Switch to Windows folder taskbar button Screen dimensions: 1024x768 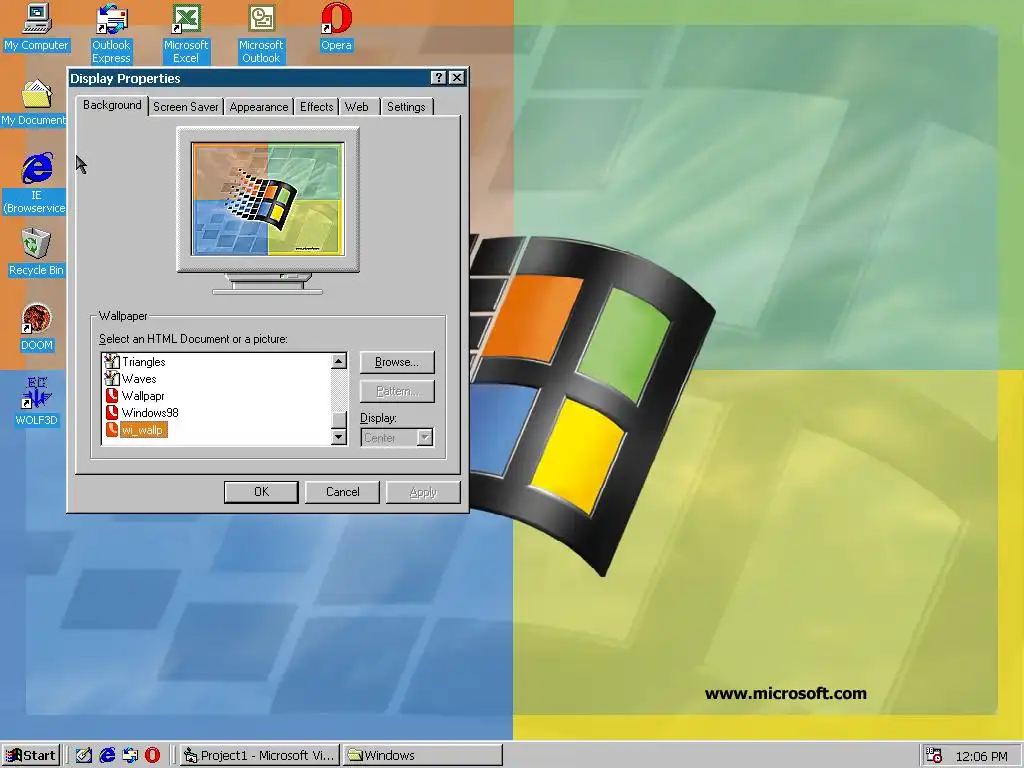tap(423, 755)
